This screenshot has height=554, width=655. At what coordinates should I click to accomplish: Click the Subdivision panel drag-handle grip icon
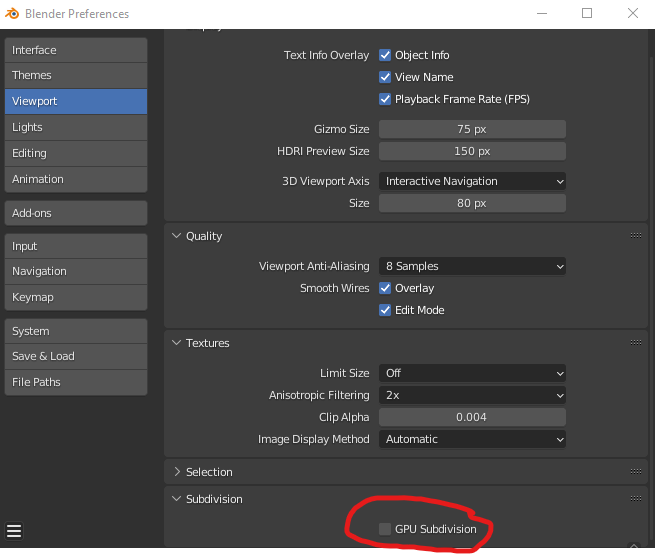pos(635,499)
